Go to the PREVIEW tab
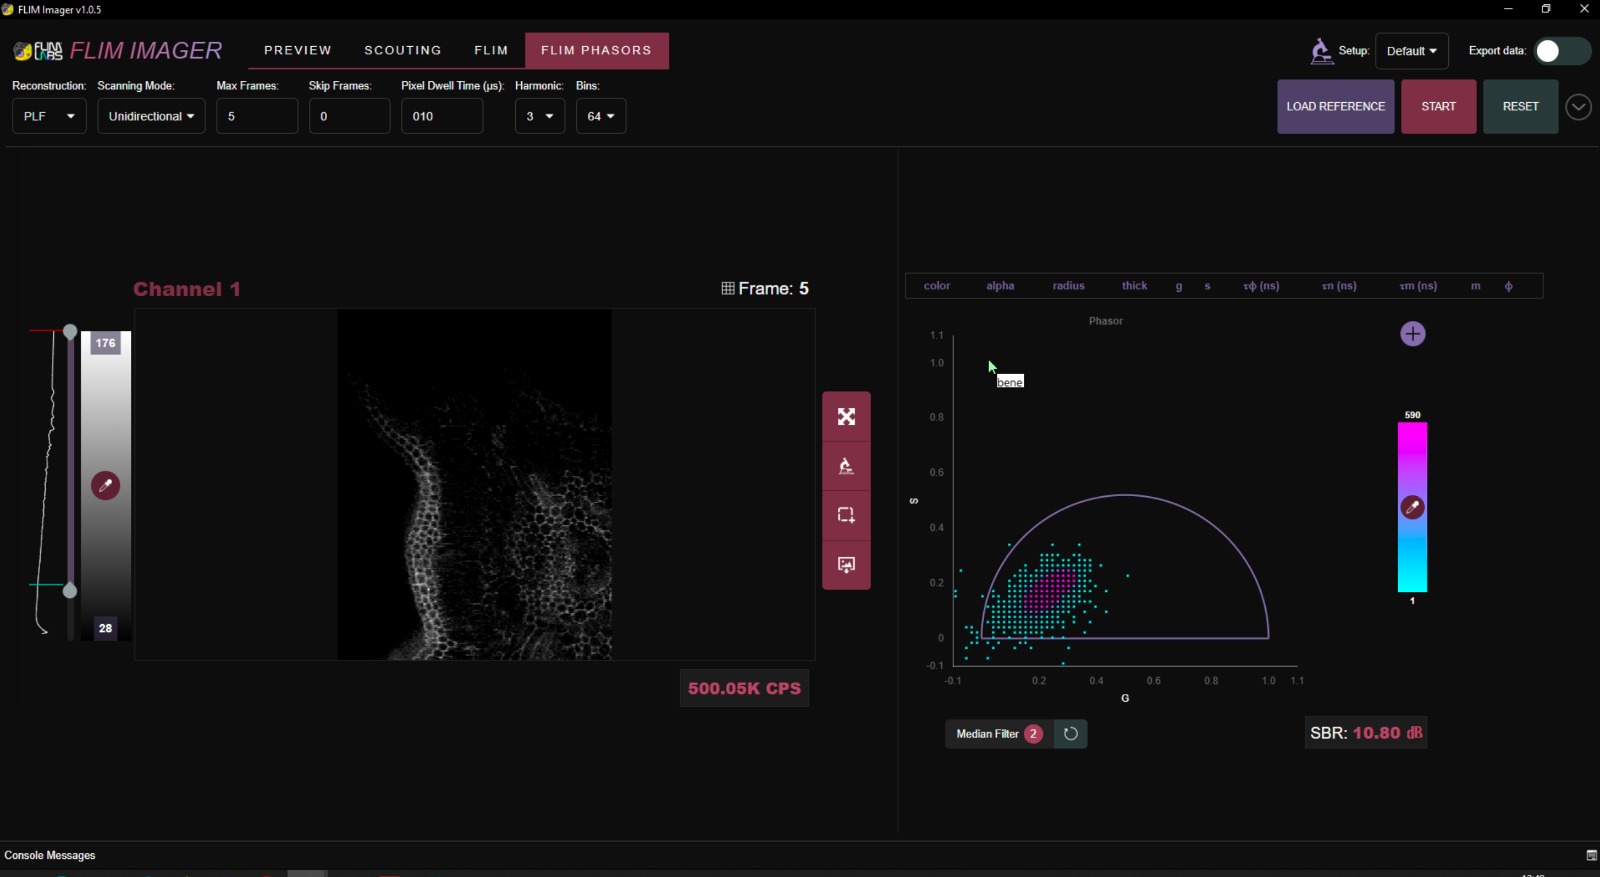Image resolution: width=1600 pixels, height=877 pixels. click(x=297, y=50)
